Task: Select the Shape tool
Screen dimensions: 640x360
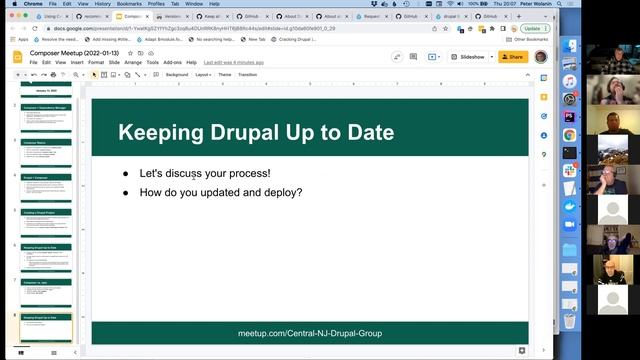Action: [x=127, y=75]
